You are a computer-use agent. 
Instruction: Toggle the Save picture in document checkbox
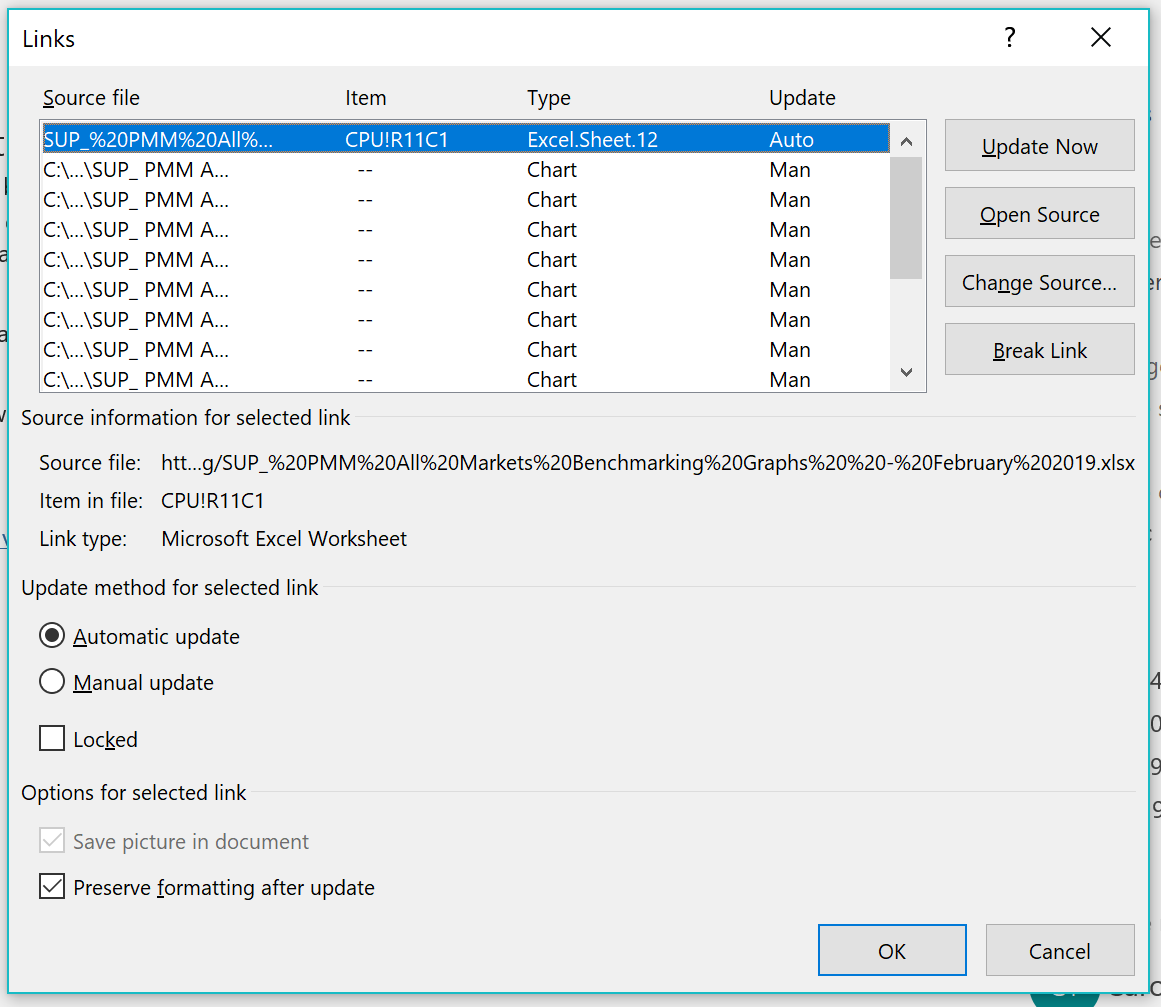52,841
